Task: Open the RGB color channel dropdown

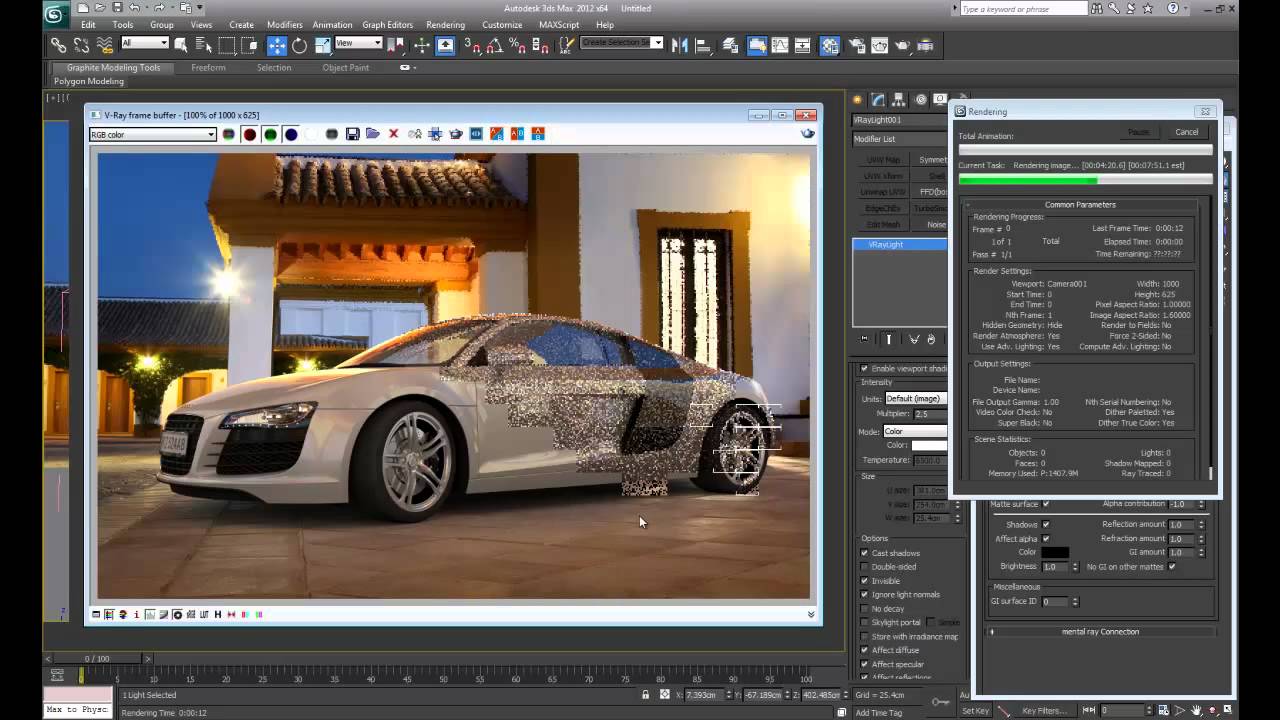Action: coord(210,134)
